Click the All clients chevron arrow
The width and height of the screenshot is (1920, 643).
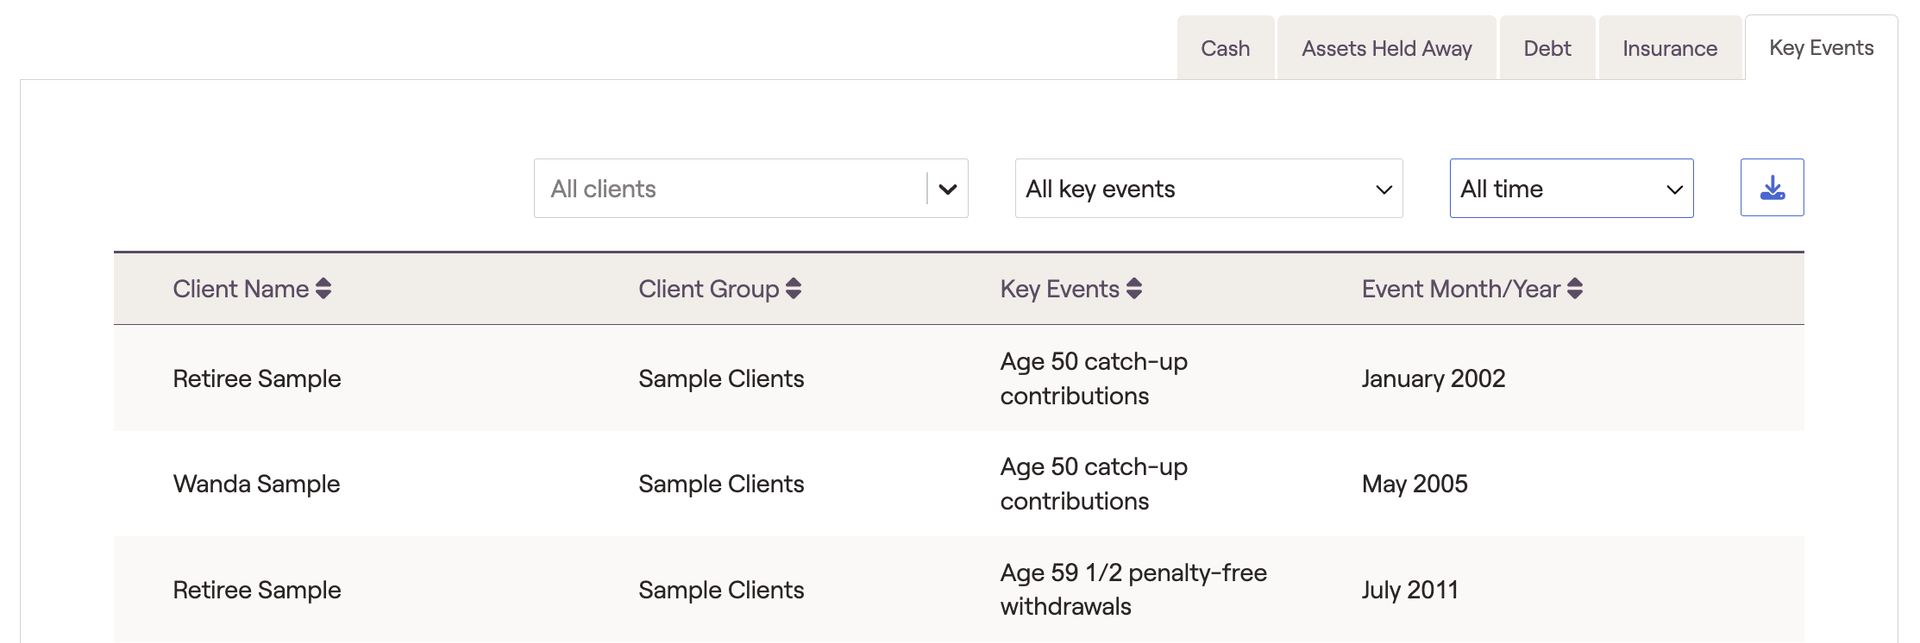[947, 189]
